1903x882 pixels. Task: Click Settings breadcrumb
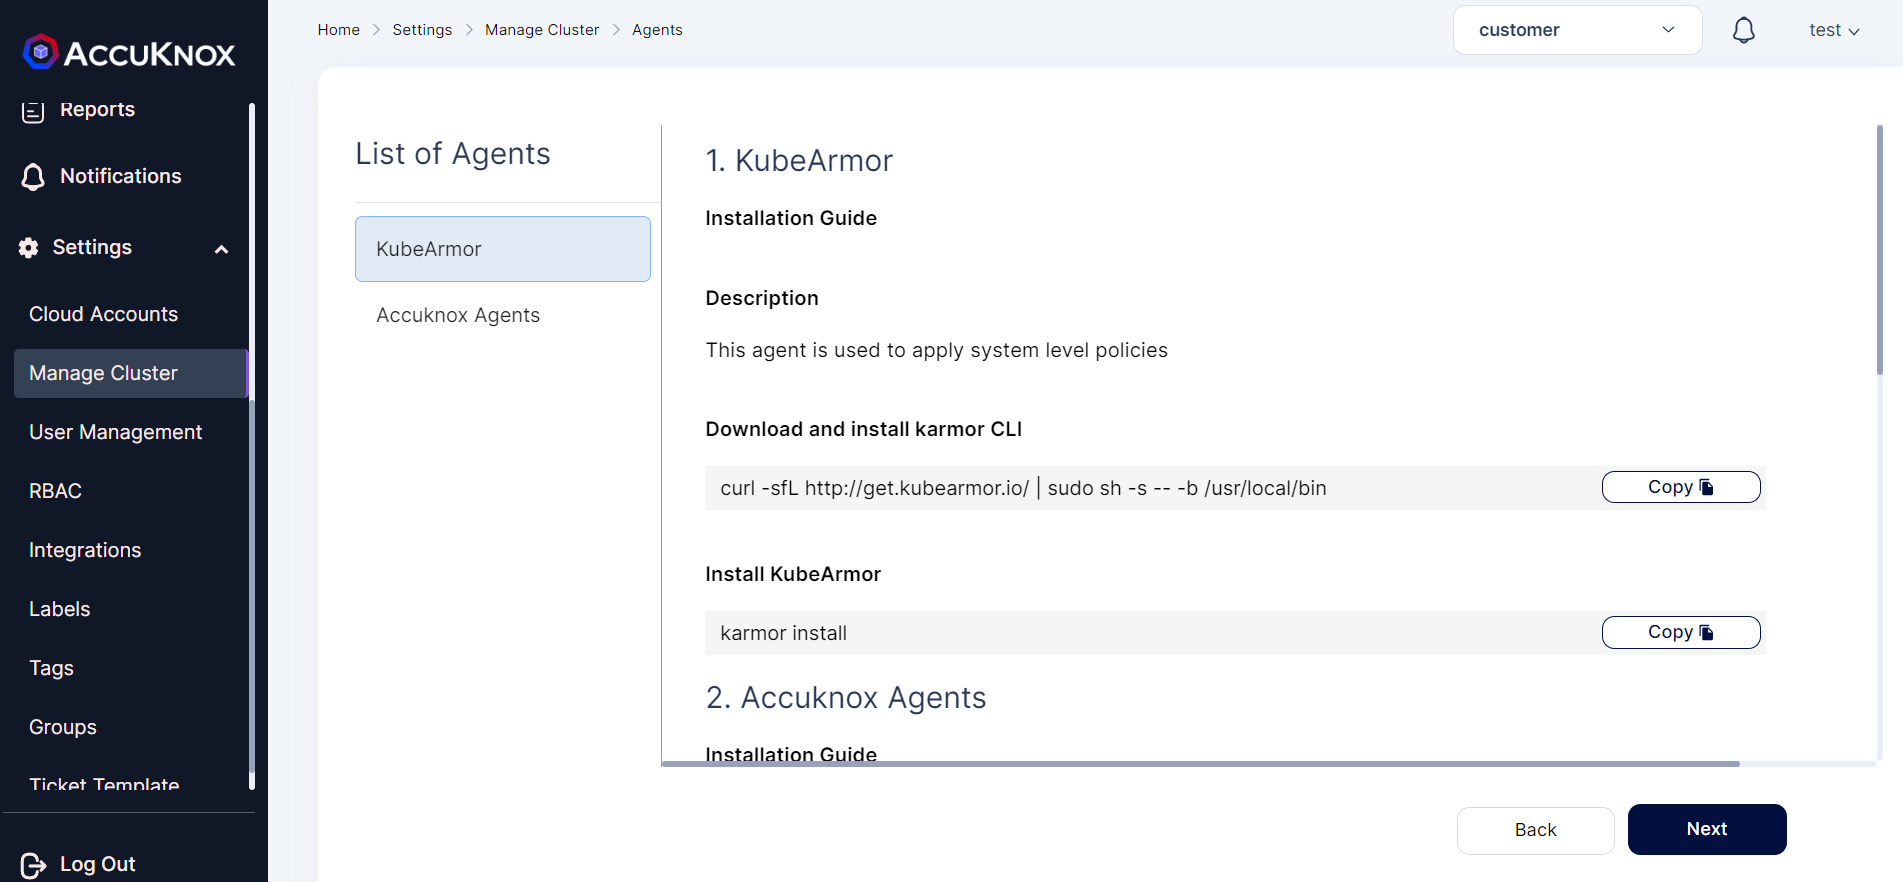422,30
